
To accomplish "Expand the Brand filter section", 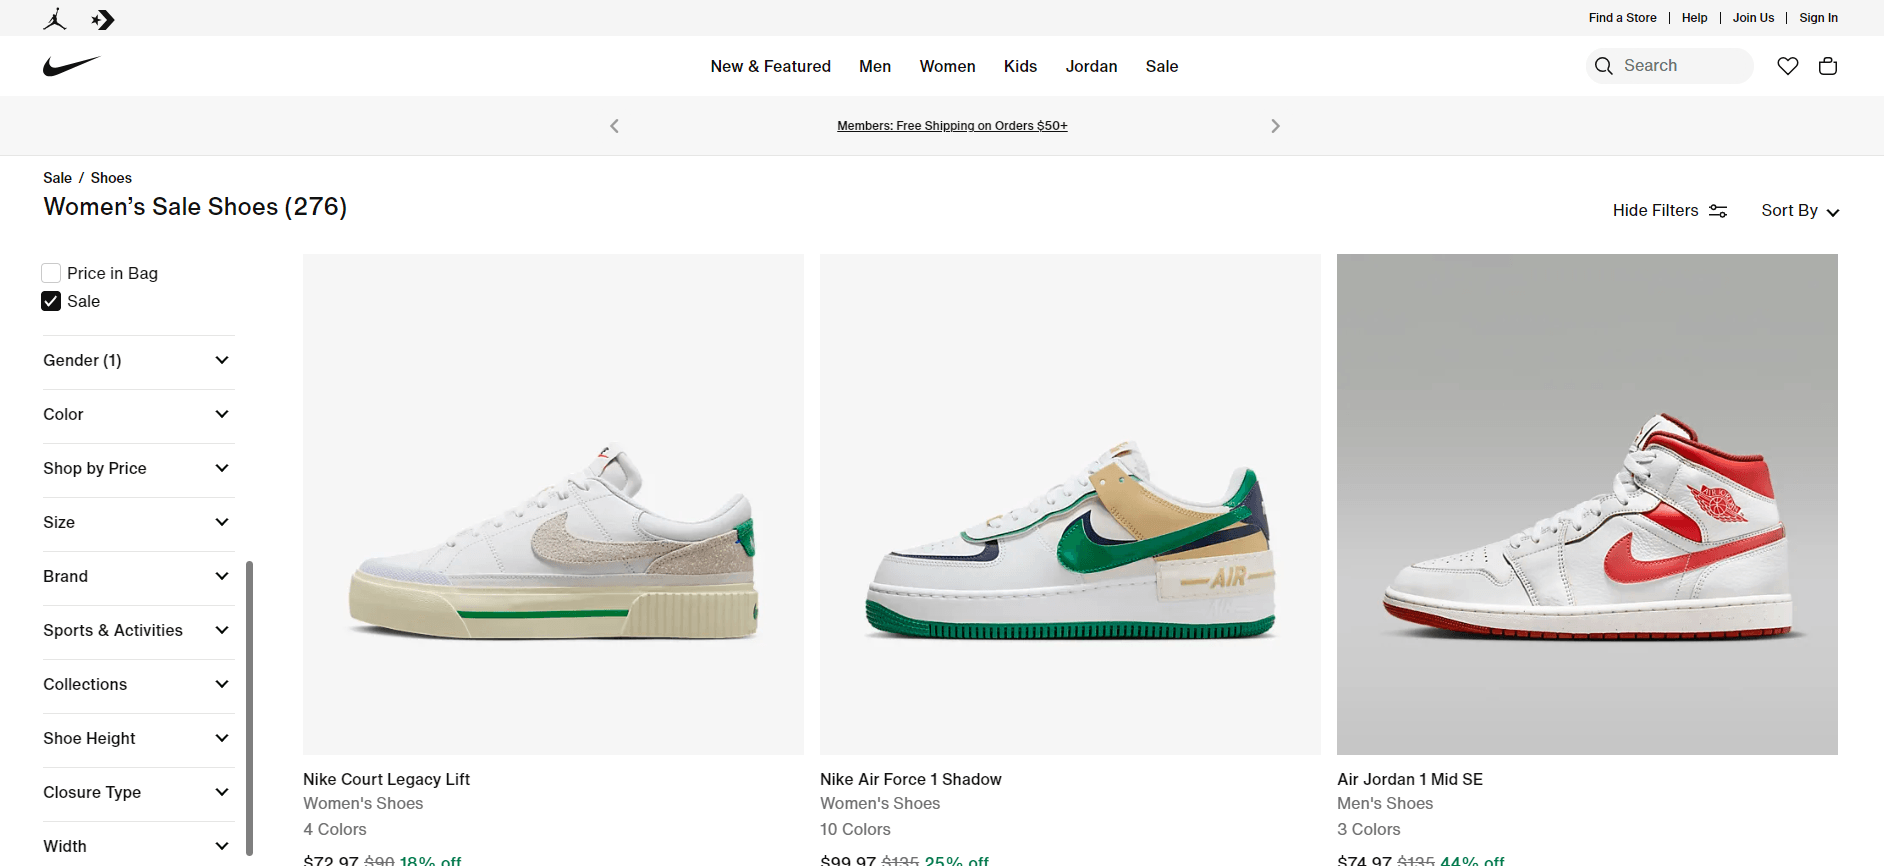I will [138, 576].
